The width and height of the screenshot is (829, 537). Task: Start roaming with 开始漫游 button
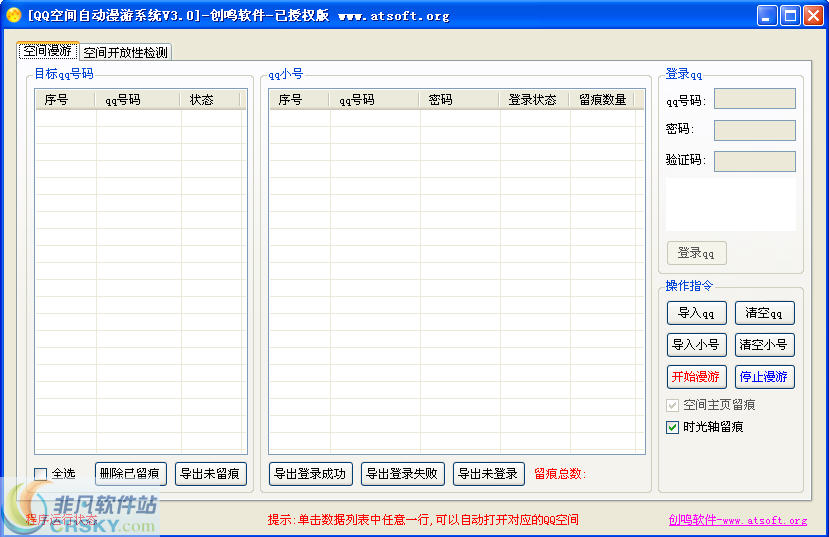(x=695, y=377)
